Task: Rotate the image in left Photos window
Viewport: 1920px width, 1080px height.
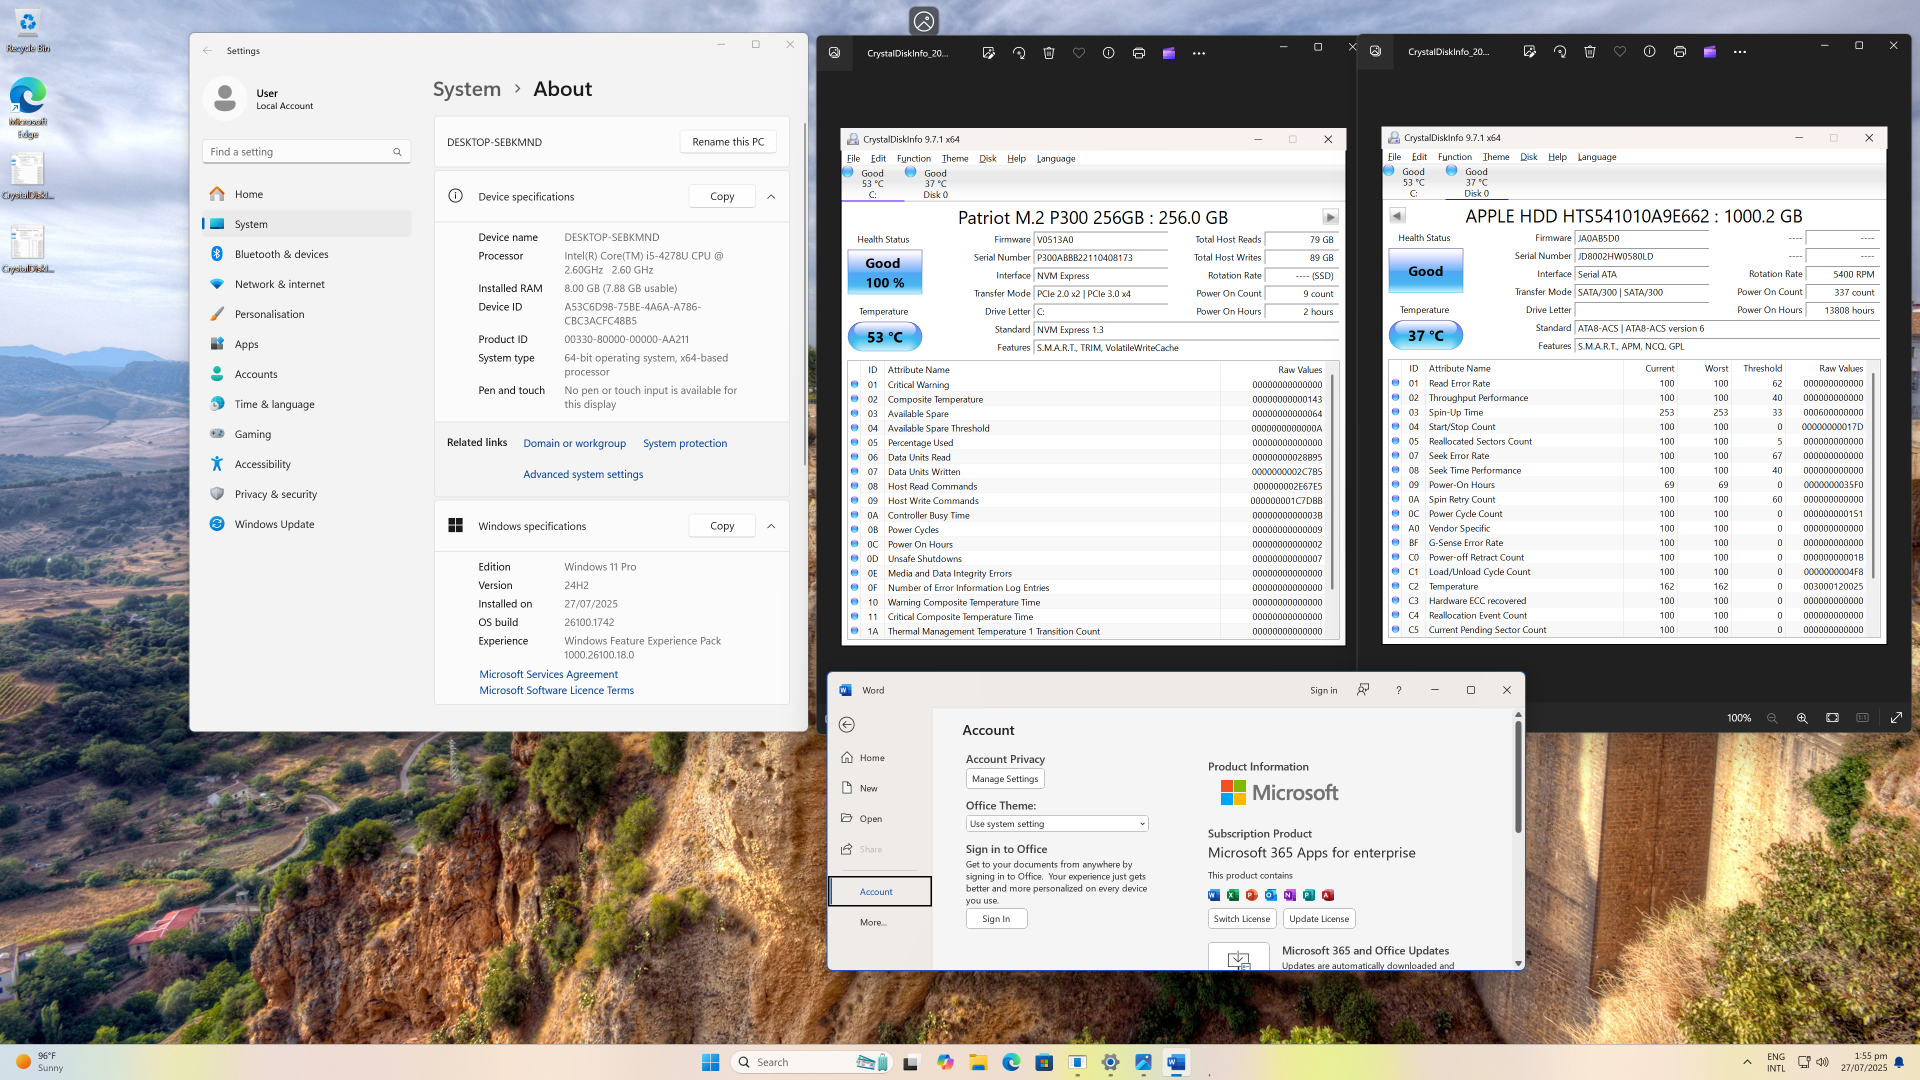Action: point(1018,53)
